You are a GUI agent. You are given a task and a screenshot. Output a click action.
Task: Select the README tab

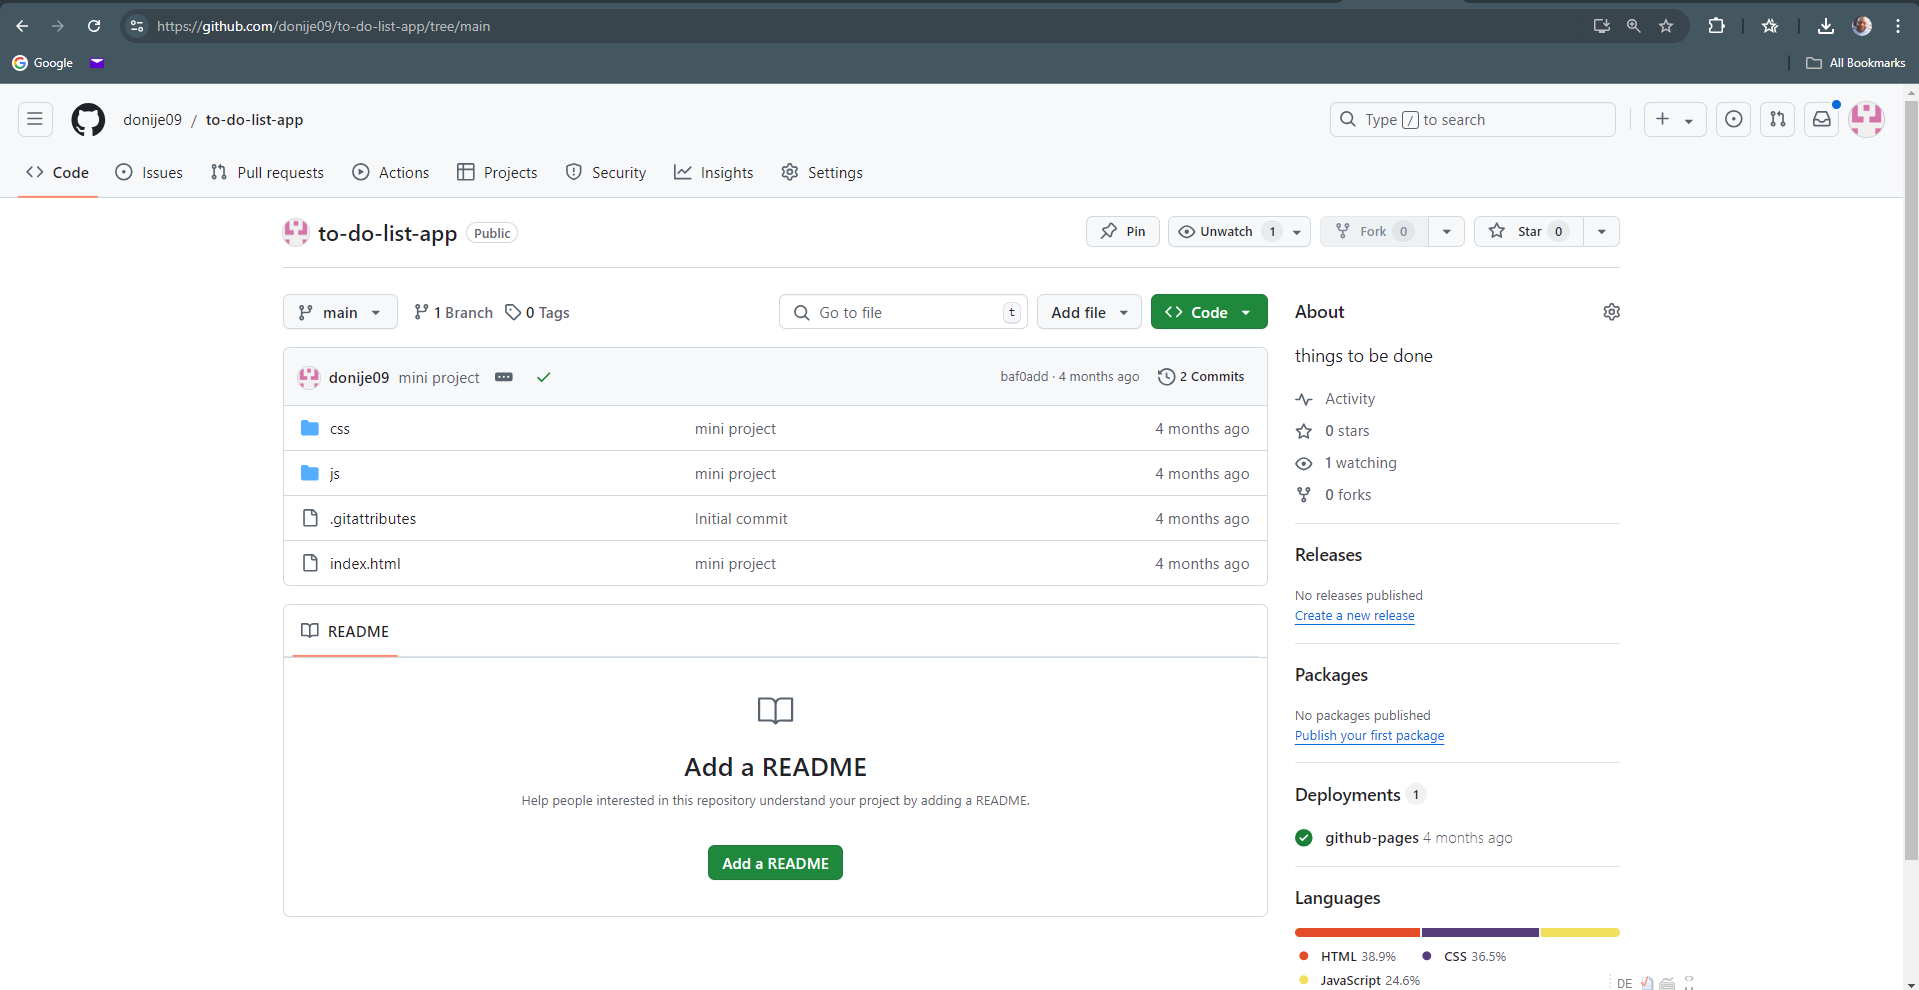pyautogui.click(x=345, y=632)
